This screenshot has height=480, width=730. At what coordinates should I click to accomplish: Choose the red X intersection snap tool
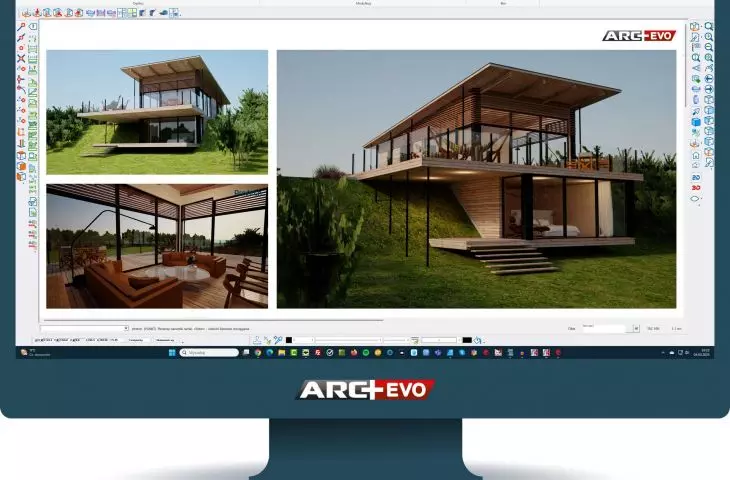click(21, 58)
